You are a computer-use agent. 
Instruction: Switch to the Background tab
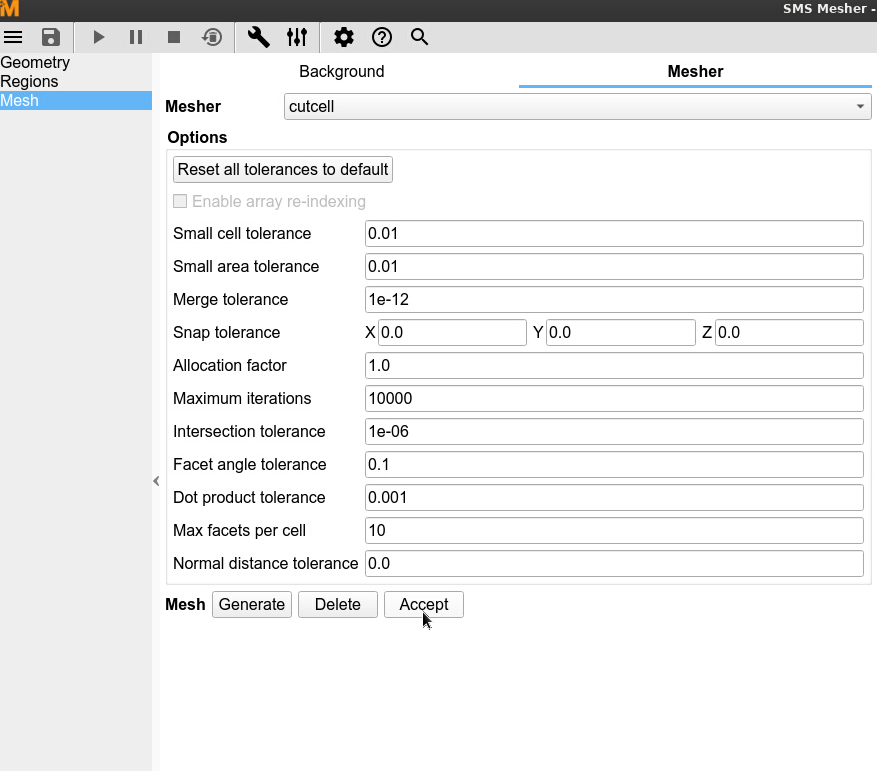click(x=341, y=72)
